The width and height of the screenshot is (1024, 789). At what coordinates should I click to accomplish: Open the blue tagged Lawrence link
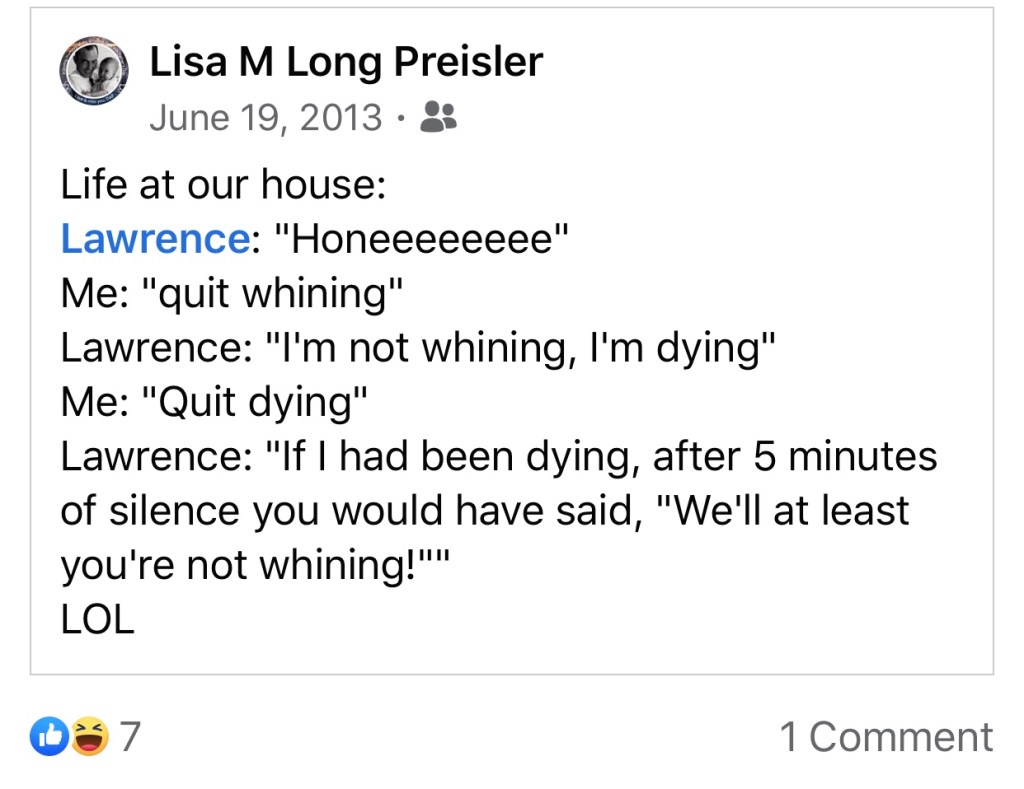154,239
